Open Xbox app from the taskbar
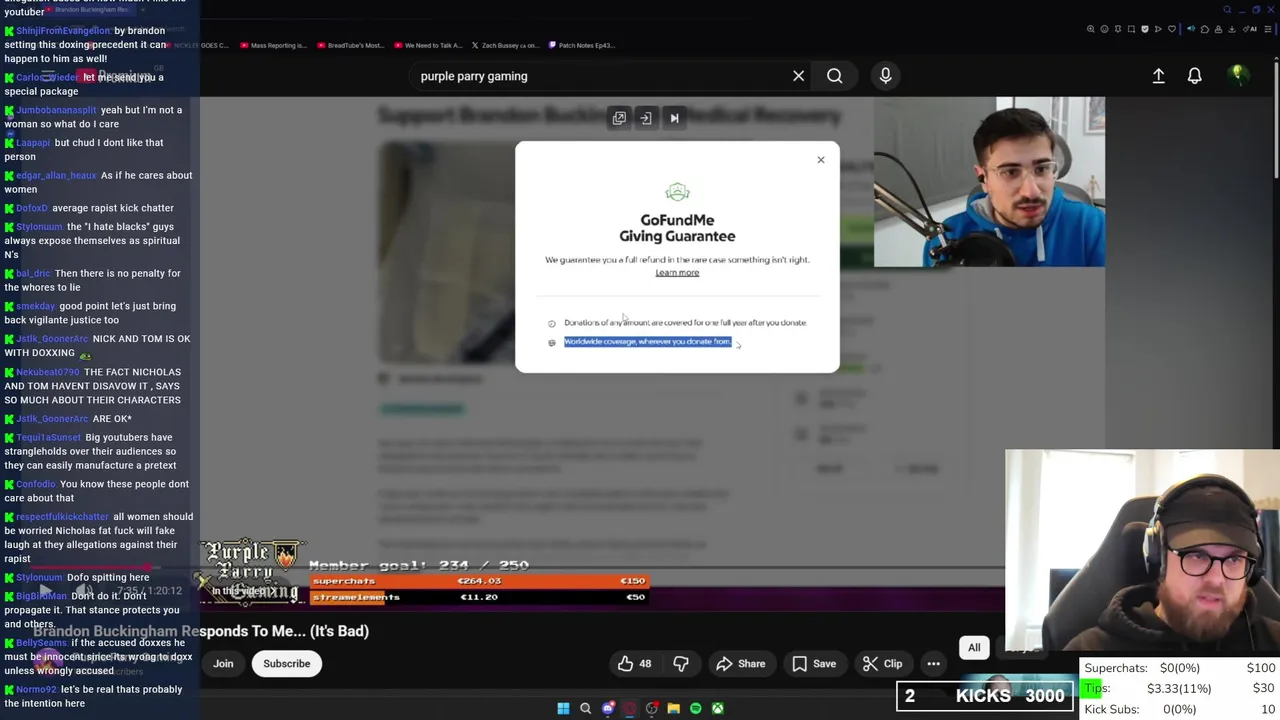This screenshot has width=1280, height=720. (718, 708)
